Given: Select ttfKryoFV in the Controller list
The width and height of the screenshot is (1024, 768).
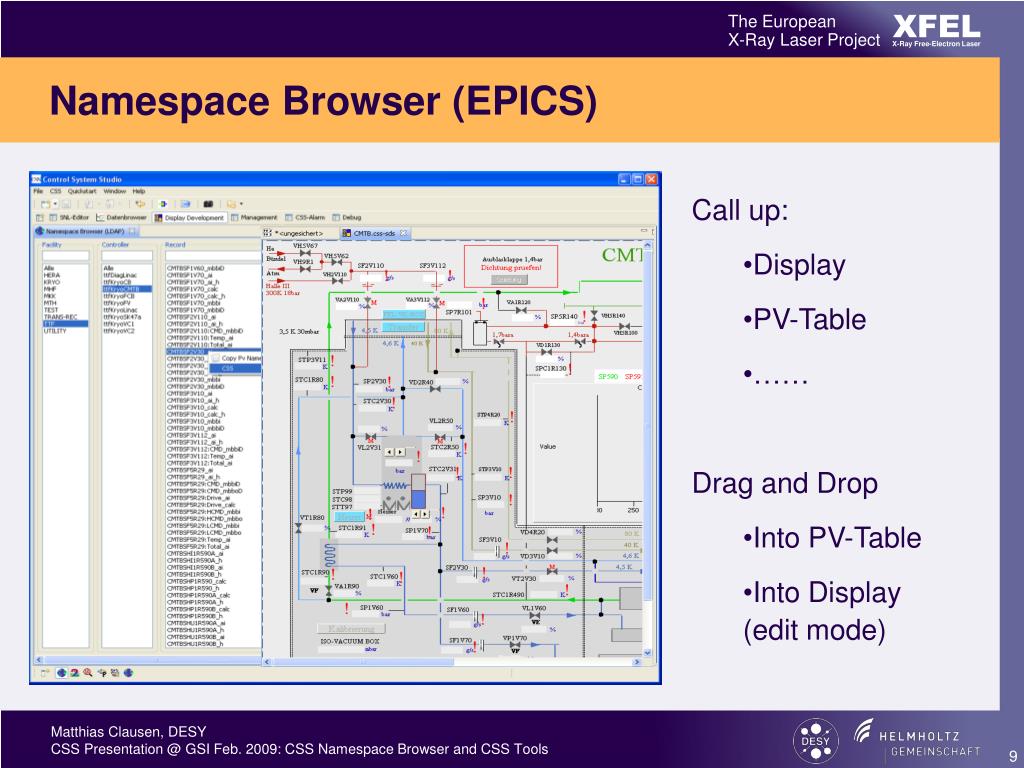Looking at the screenshot, I should click(x=127, y=303).
